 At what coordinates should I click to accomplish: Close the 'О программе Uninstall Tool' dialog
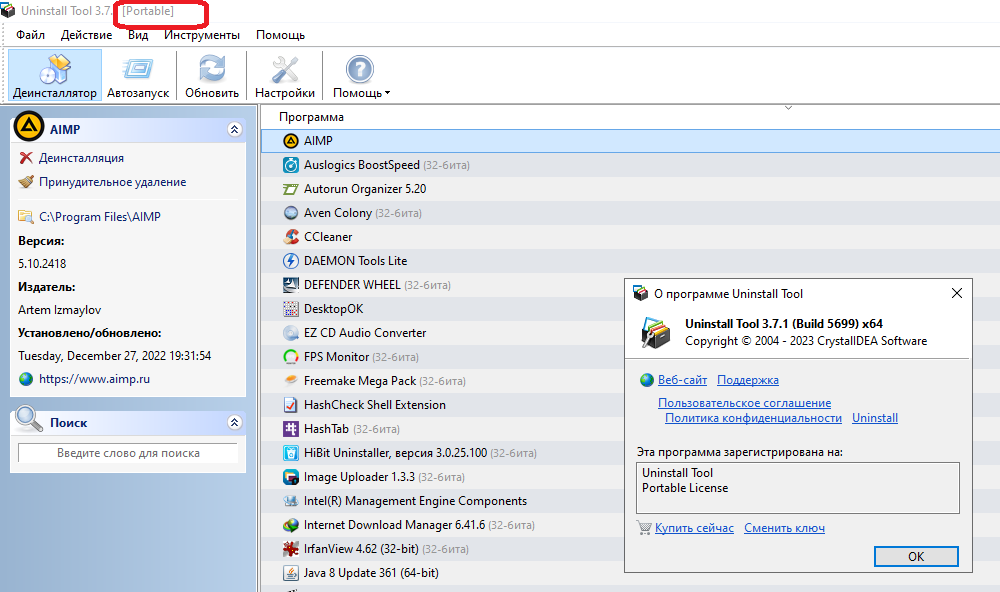pyautogui.click(x=957, y=293)
